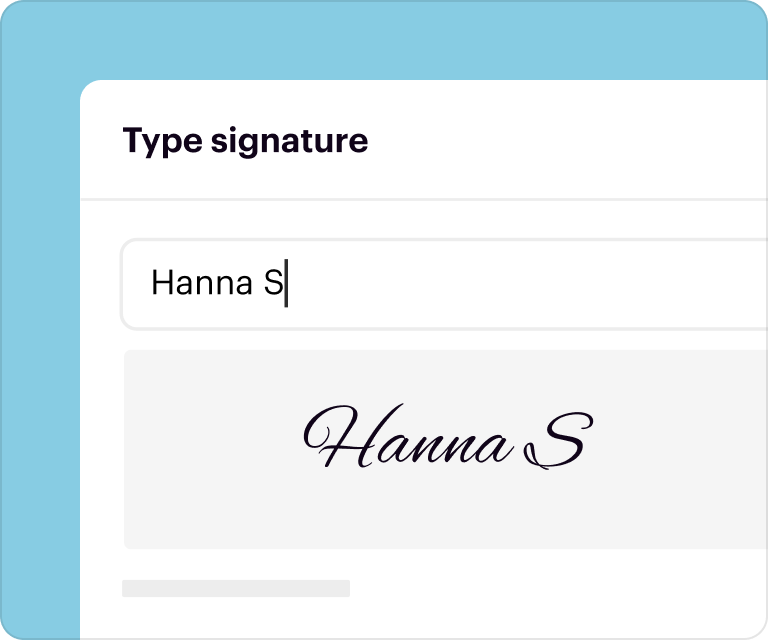
Task: Click the text cursor in the input field
Action: [x=287, y=284]
